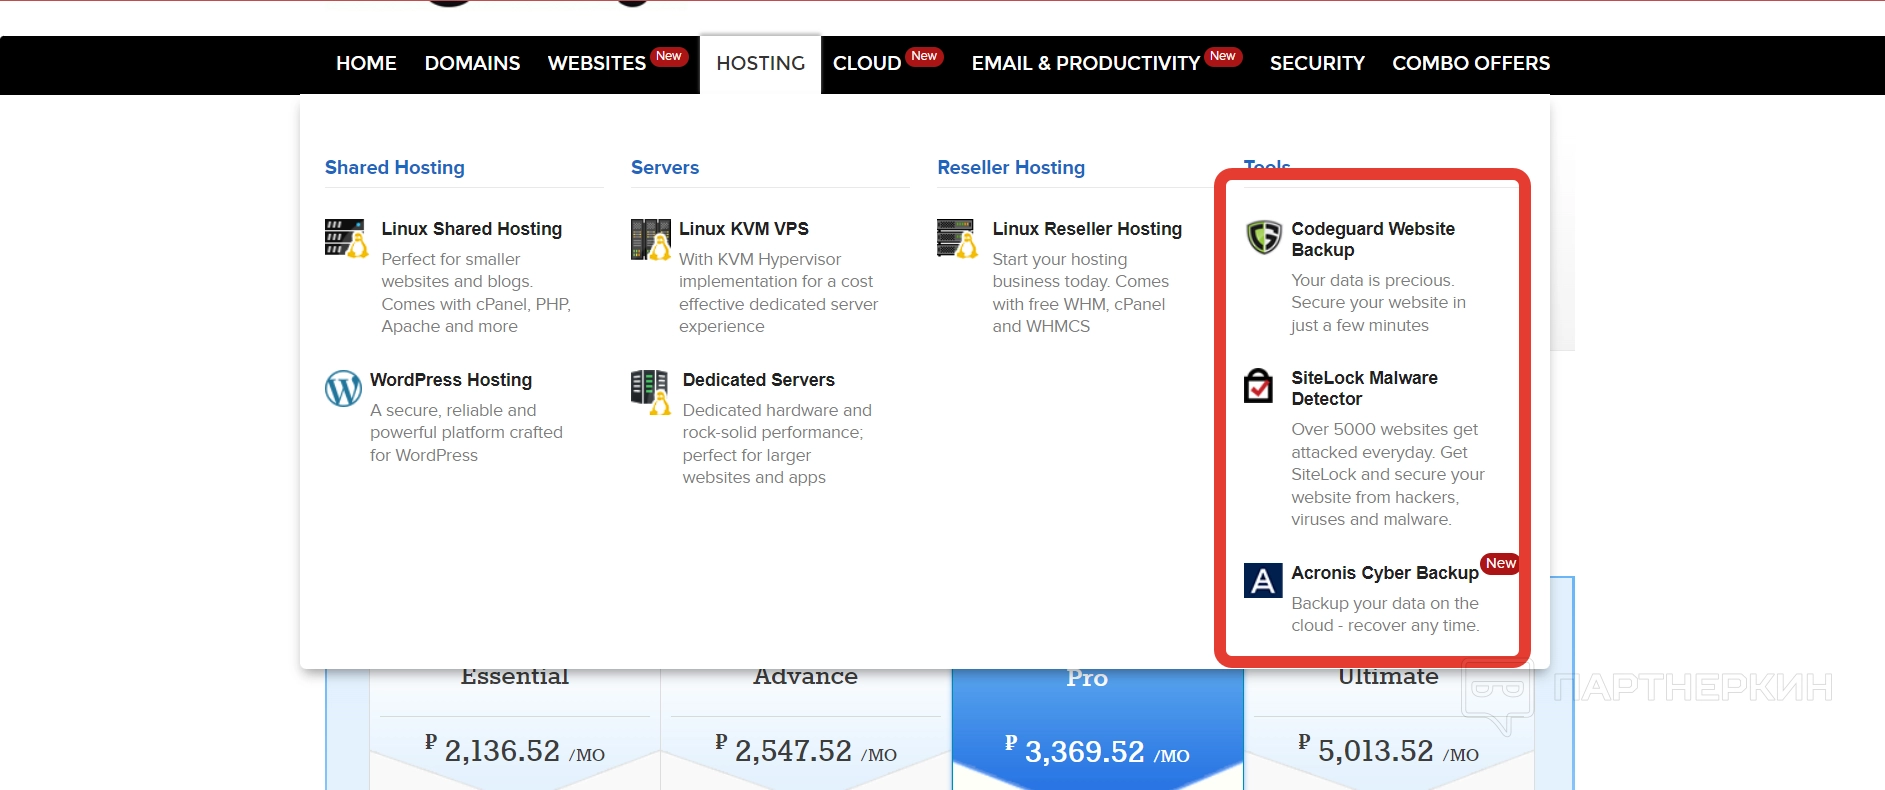Open Acronis Cyber Backup link

(x=1385, y=573)
